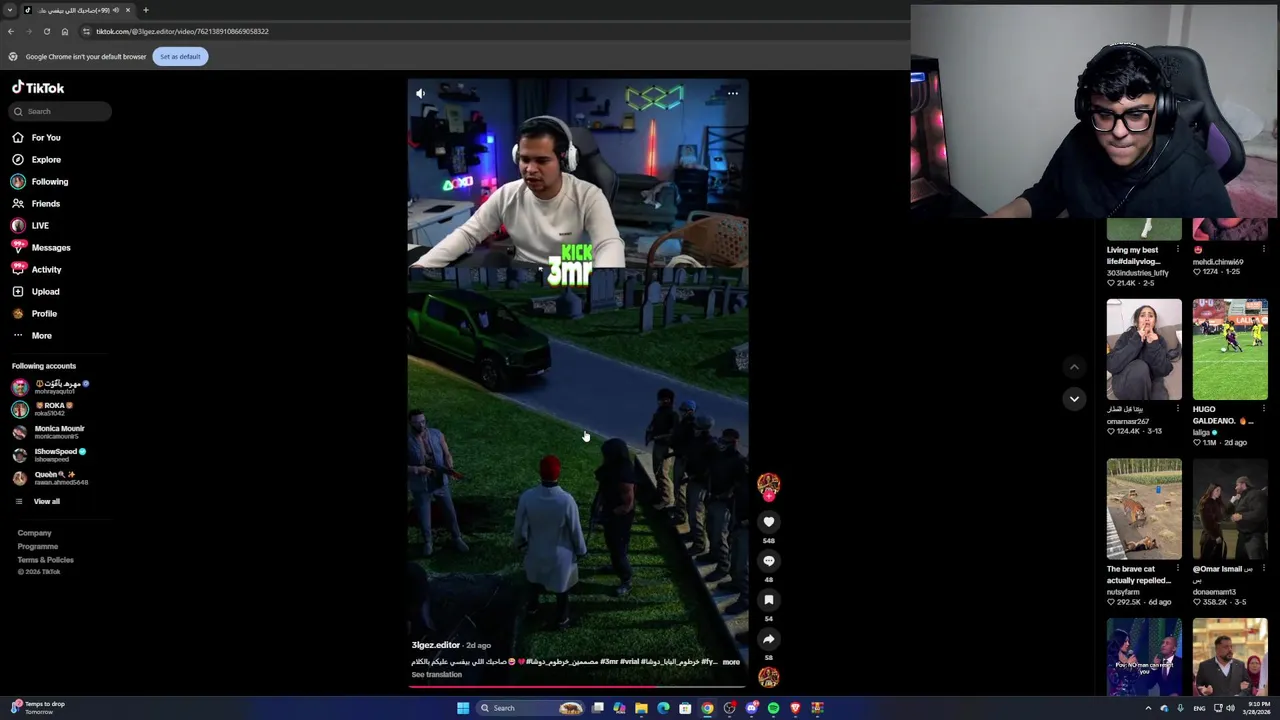Click the Upload plus icon

pyautogui.click(x=18, y=291)
